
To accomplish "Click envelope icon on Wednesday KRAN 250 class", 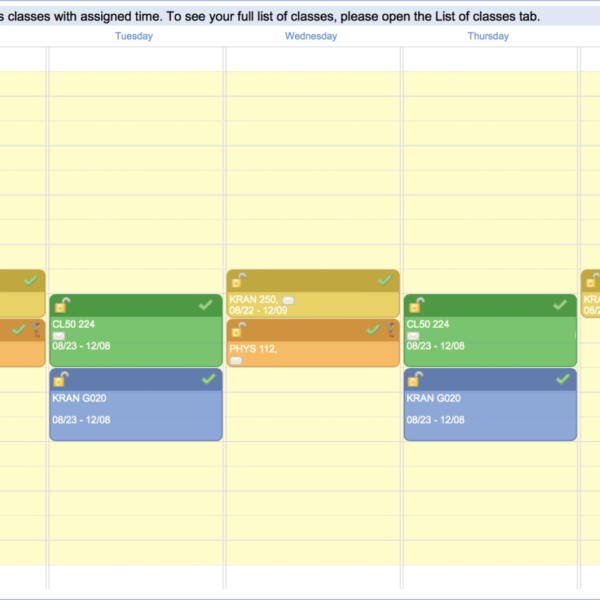I will pyautogui.click(x=288, y=299).
